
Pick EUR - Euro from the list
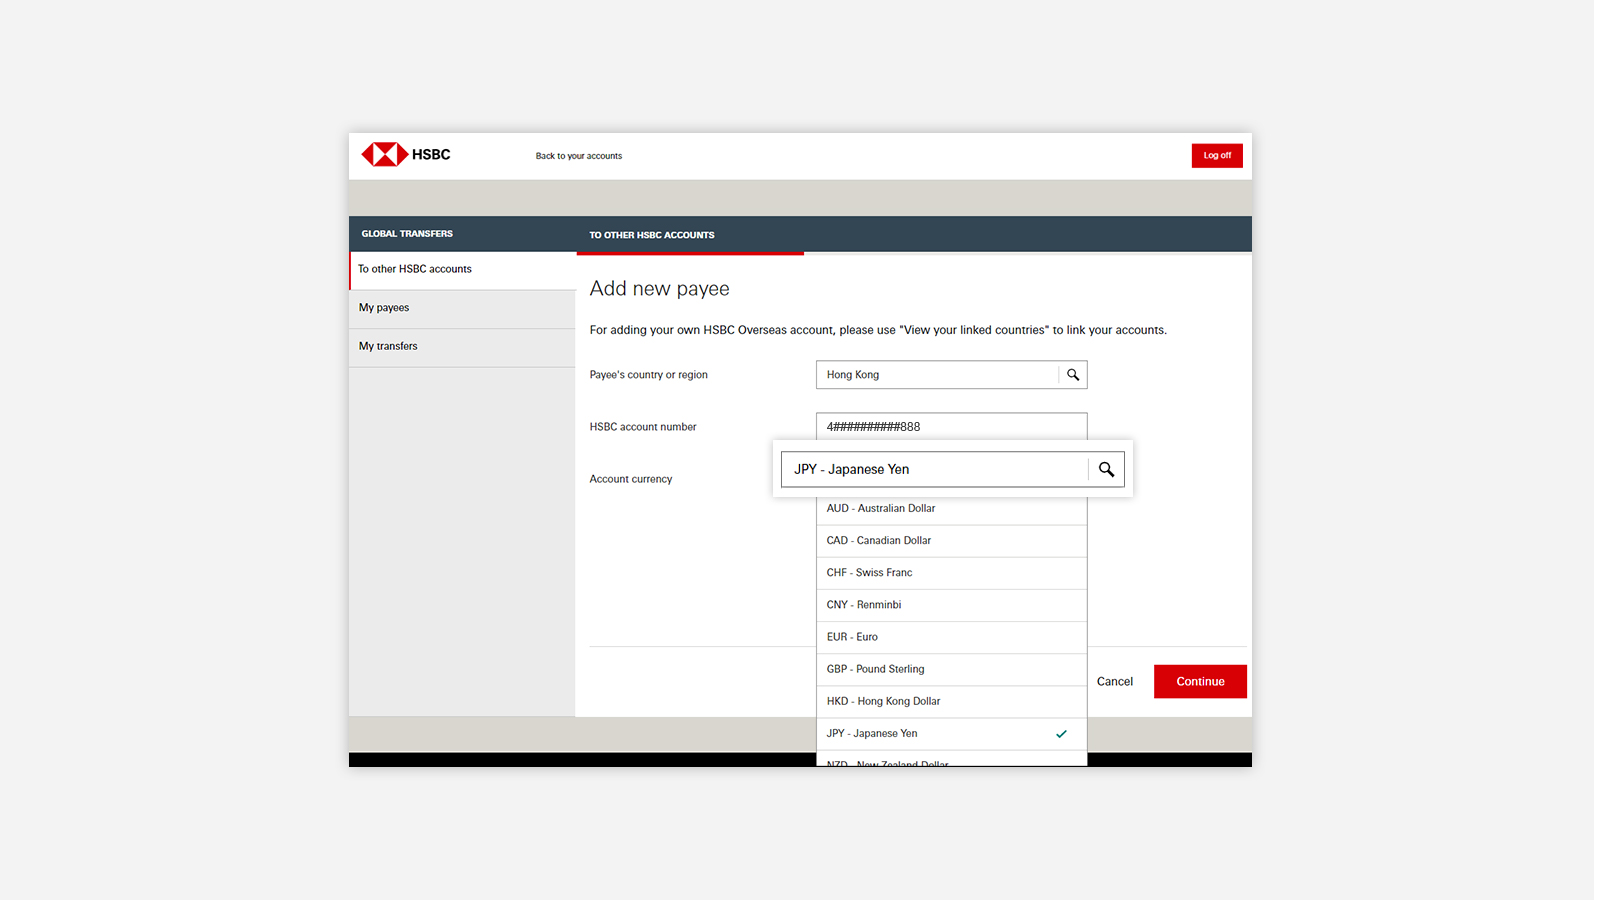tap(951, 637)
